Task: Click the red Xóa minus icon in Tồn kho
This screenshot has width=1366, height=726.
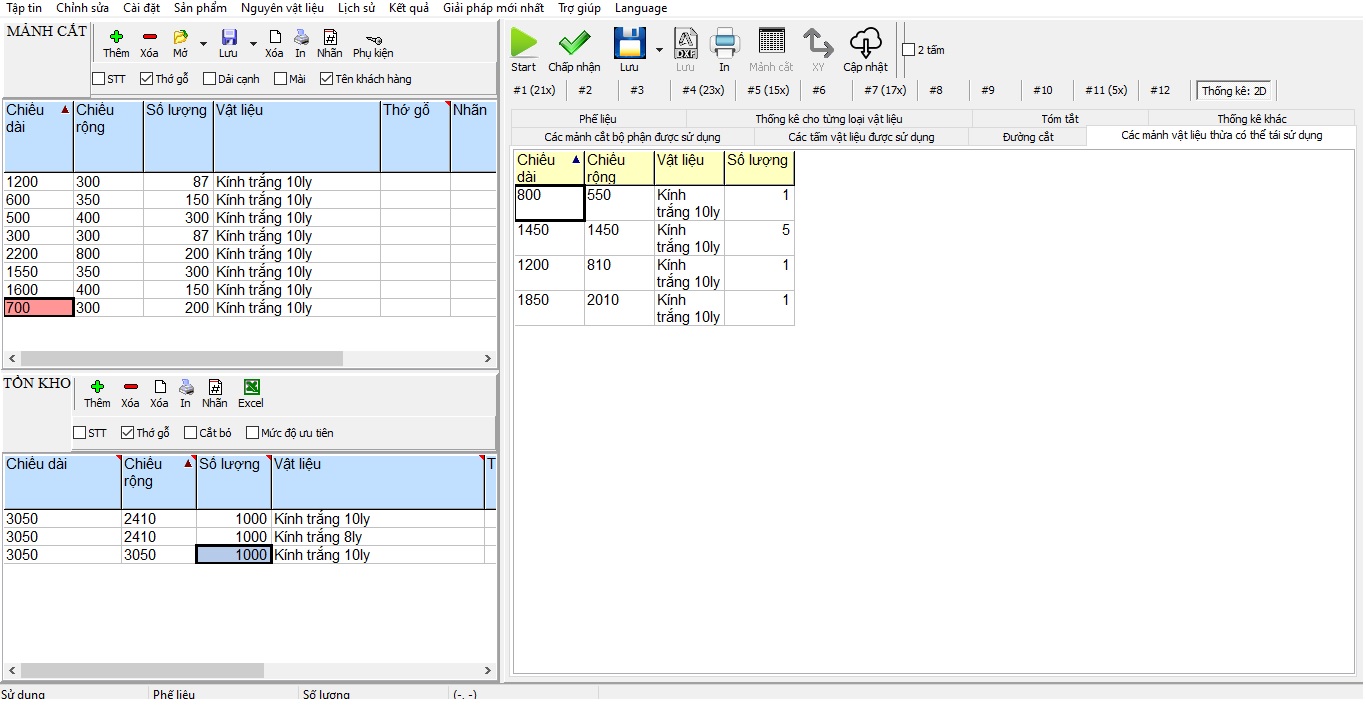Action: (x=130, y=387)
